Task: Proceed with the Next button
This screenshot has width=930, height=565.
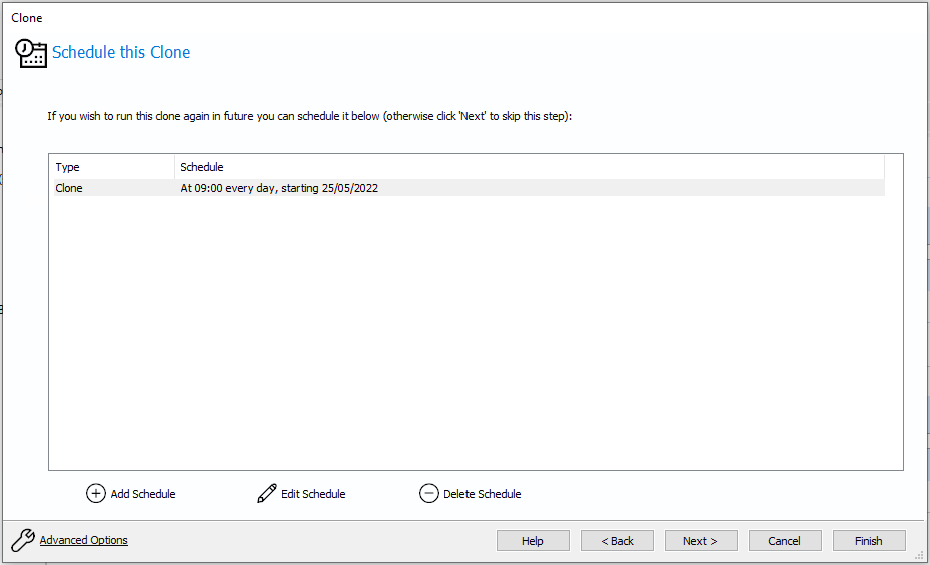Action: pos(701,541)
